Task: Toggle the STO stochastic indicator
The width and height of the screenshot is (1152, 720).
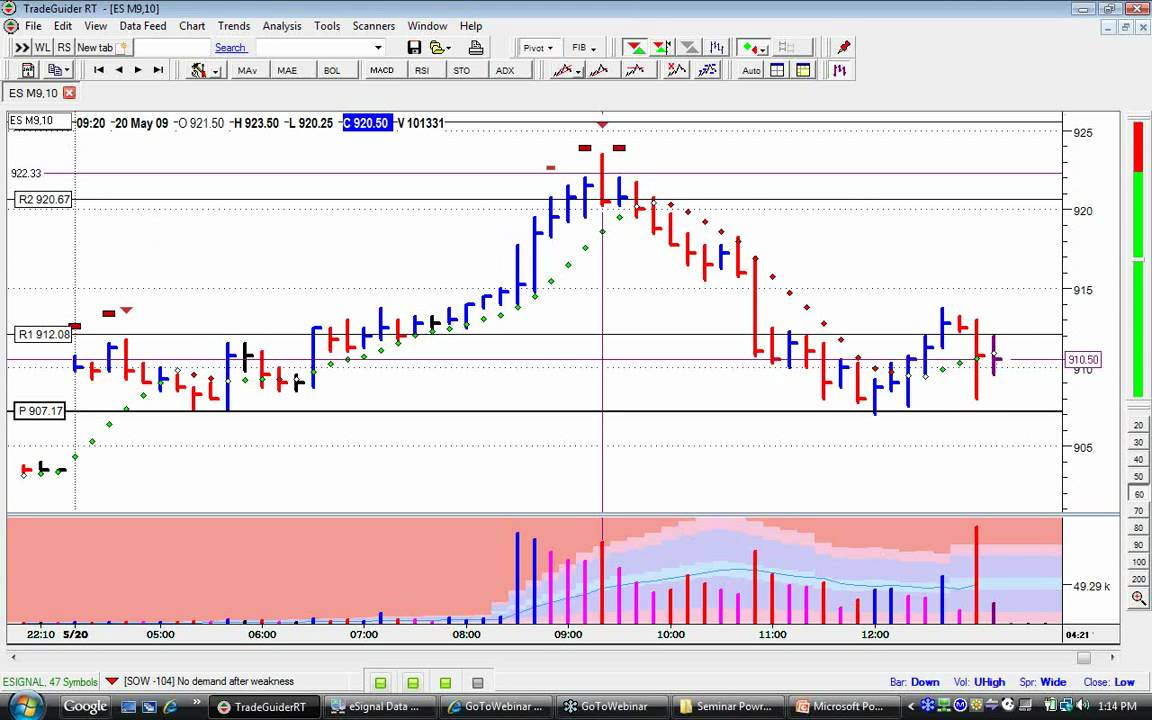Action: click(x=461, y=71)
